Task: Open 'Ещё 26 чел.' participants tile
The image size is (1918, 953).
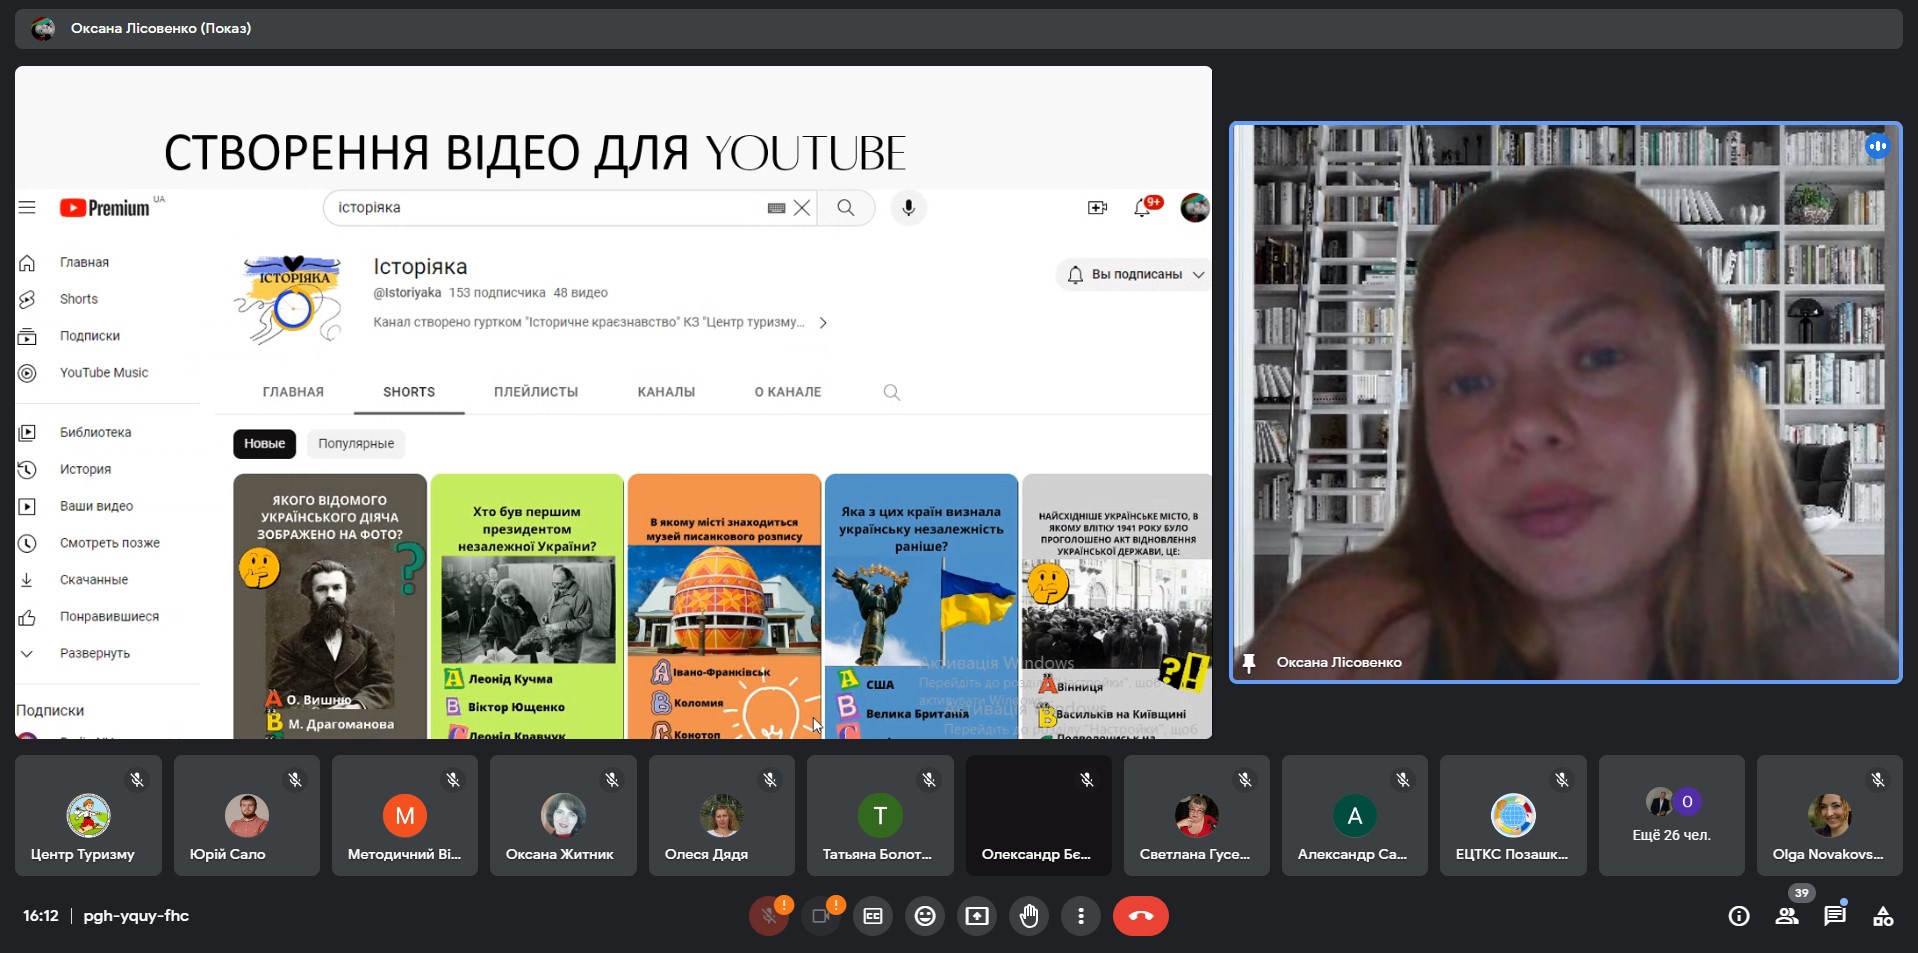Action: click(x=1671, y=816)
